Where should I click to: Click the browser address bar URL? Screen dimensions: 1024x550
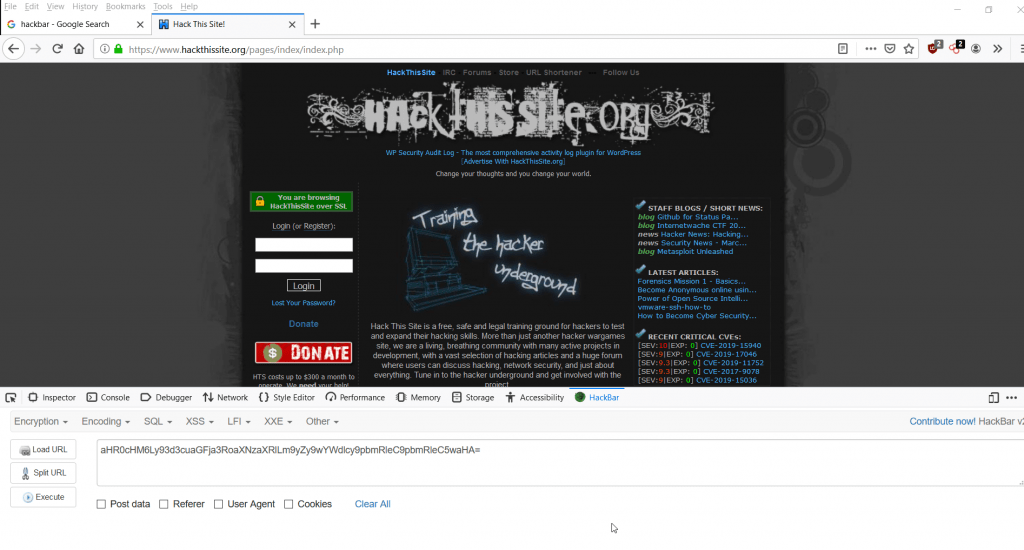coord(236,50)
